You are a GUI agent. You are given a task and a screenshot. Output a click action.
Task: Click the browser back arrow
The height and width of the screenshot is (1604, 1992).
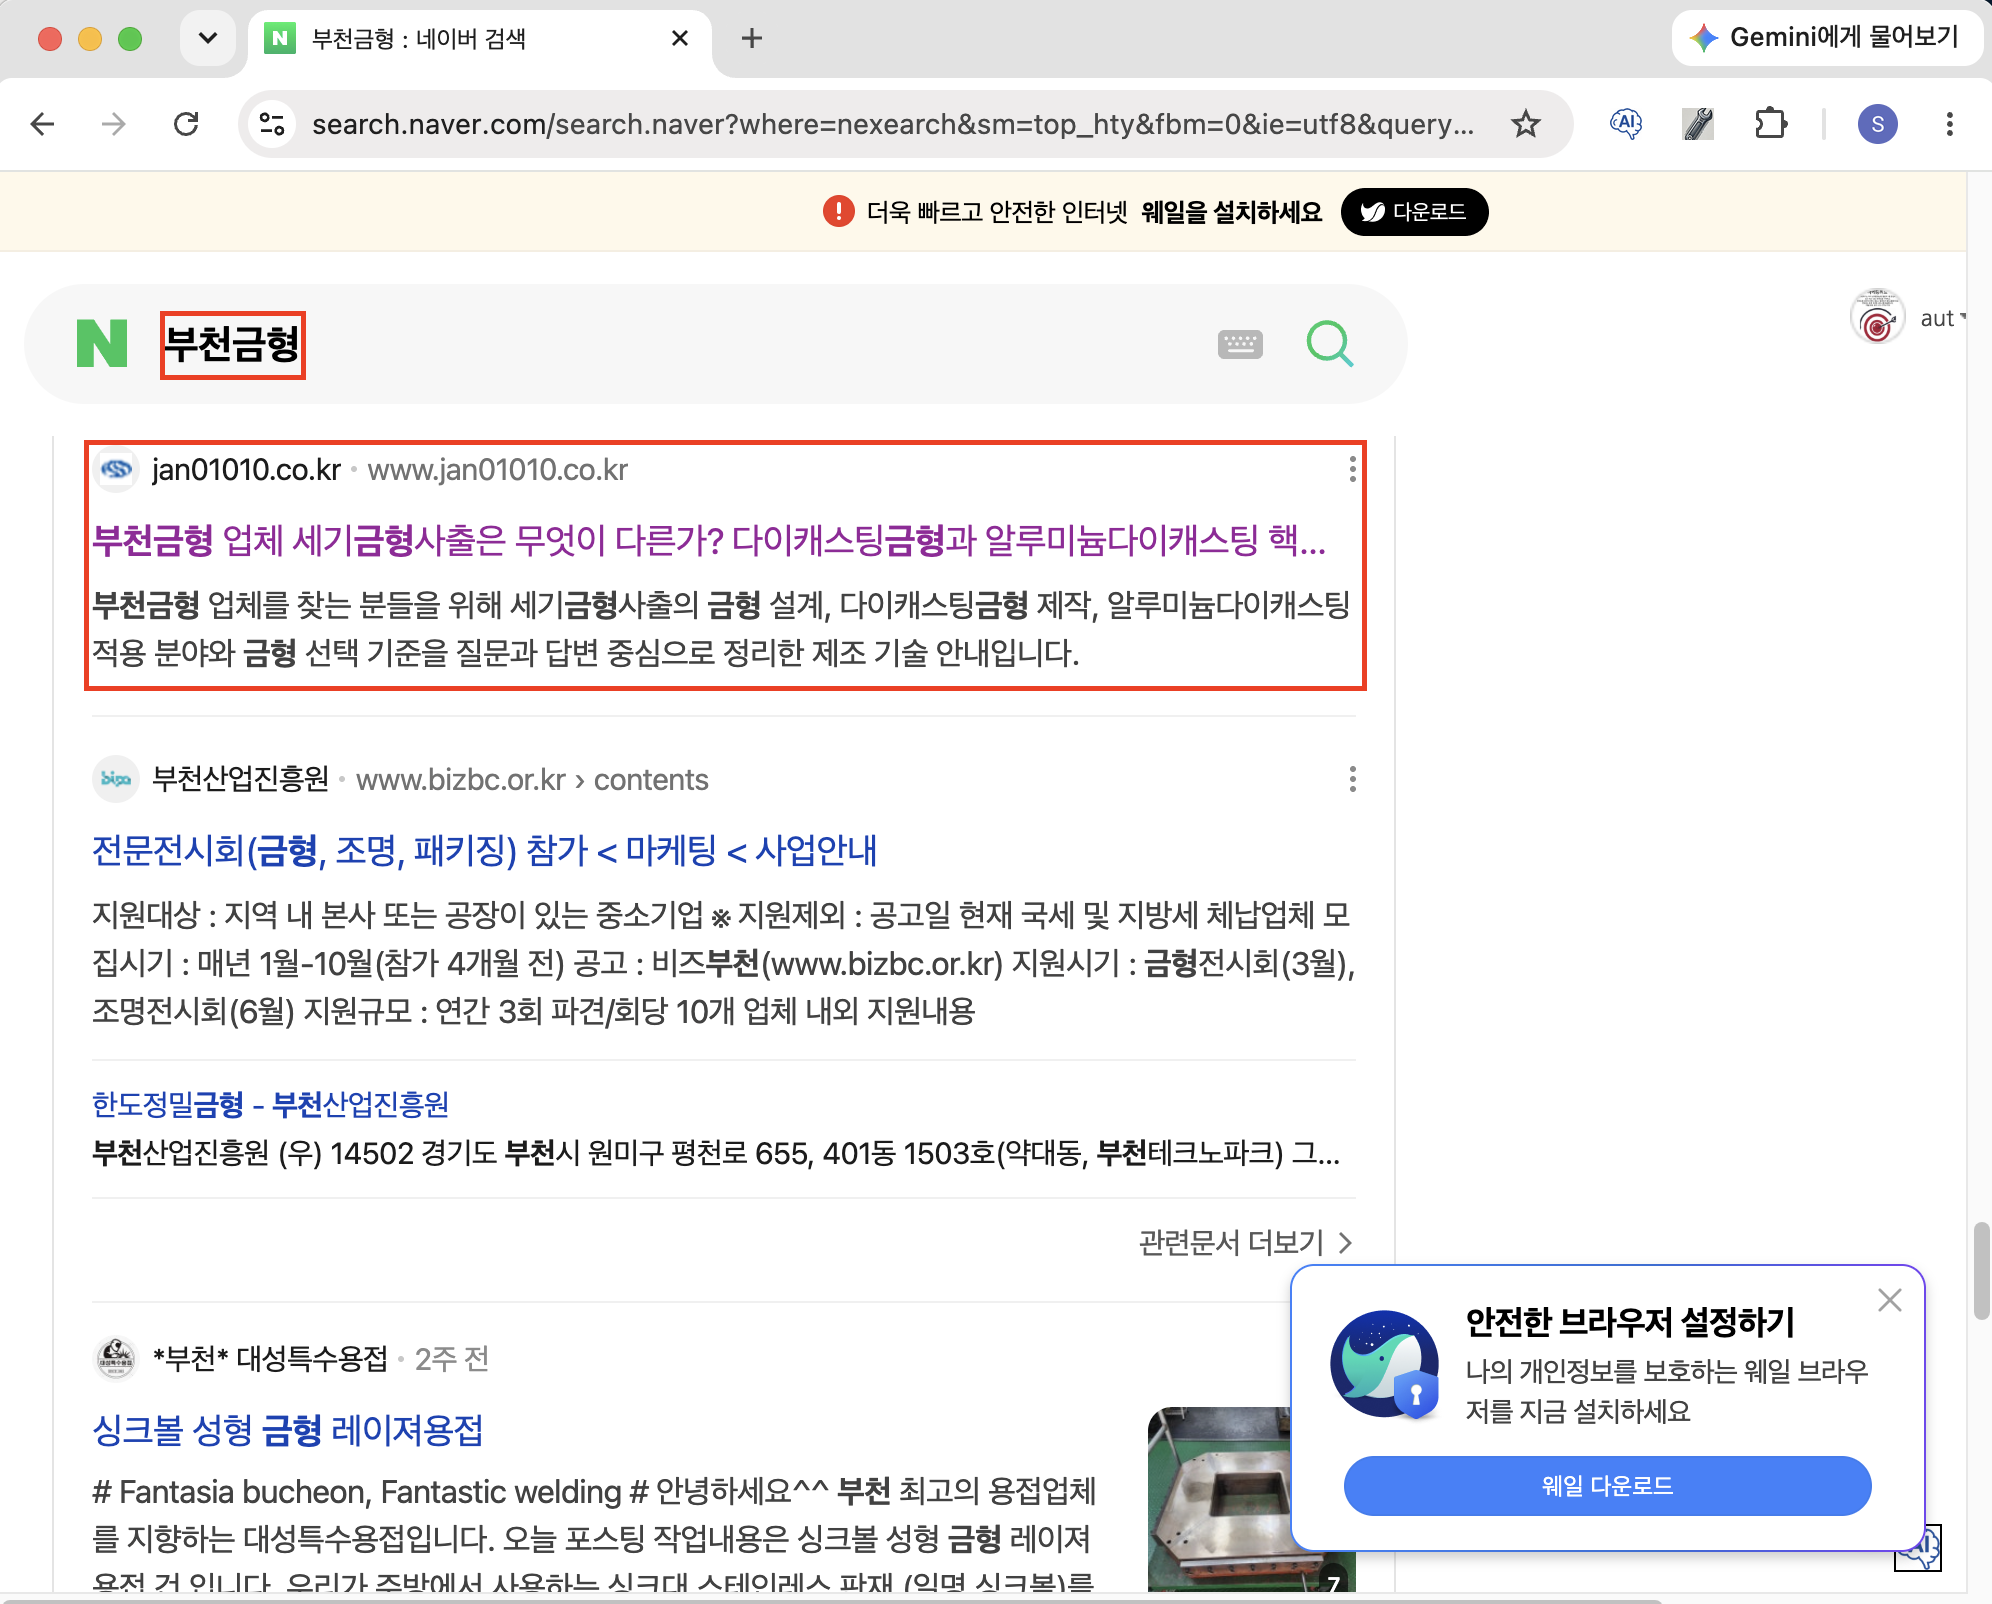[x=42, y=124]
